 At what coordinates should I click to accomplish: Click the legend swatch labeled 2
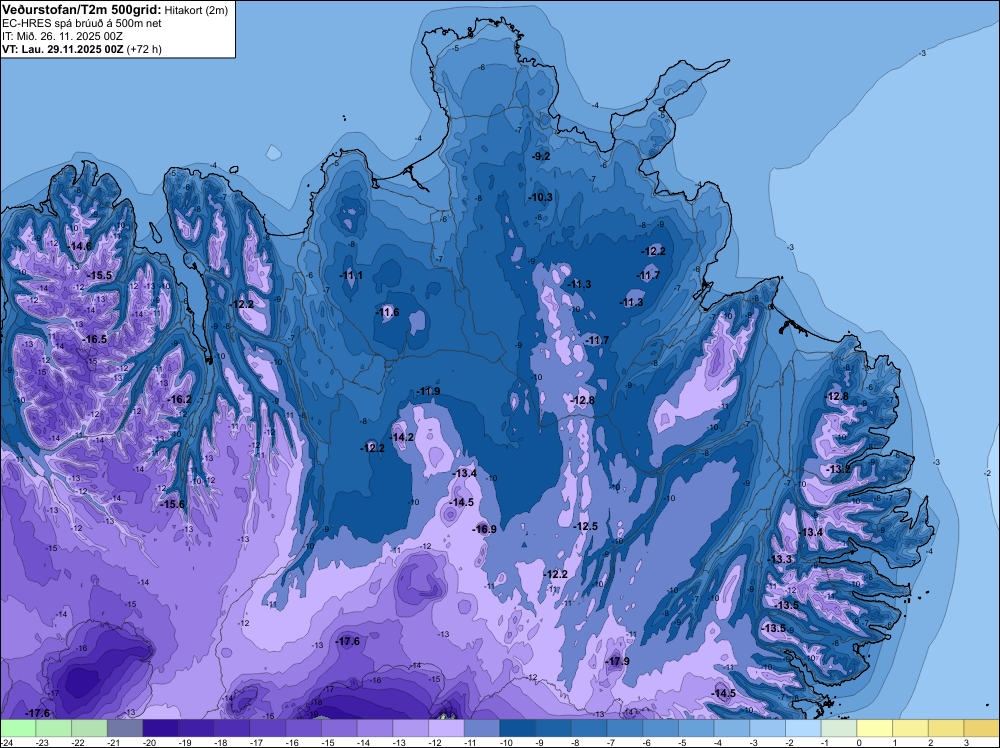tap(946, 728)
